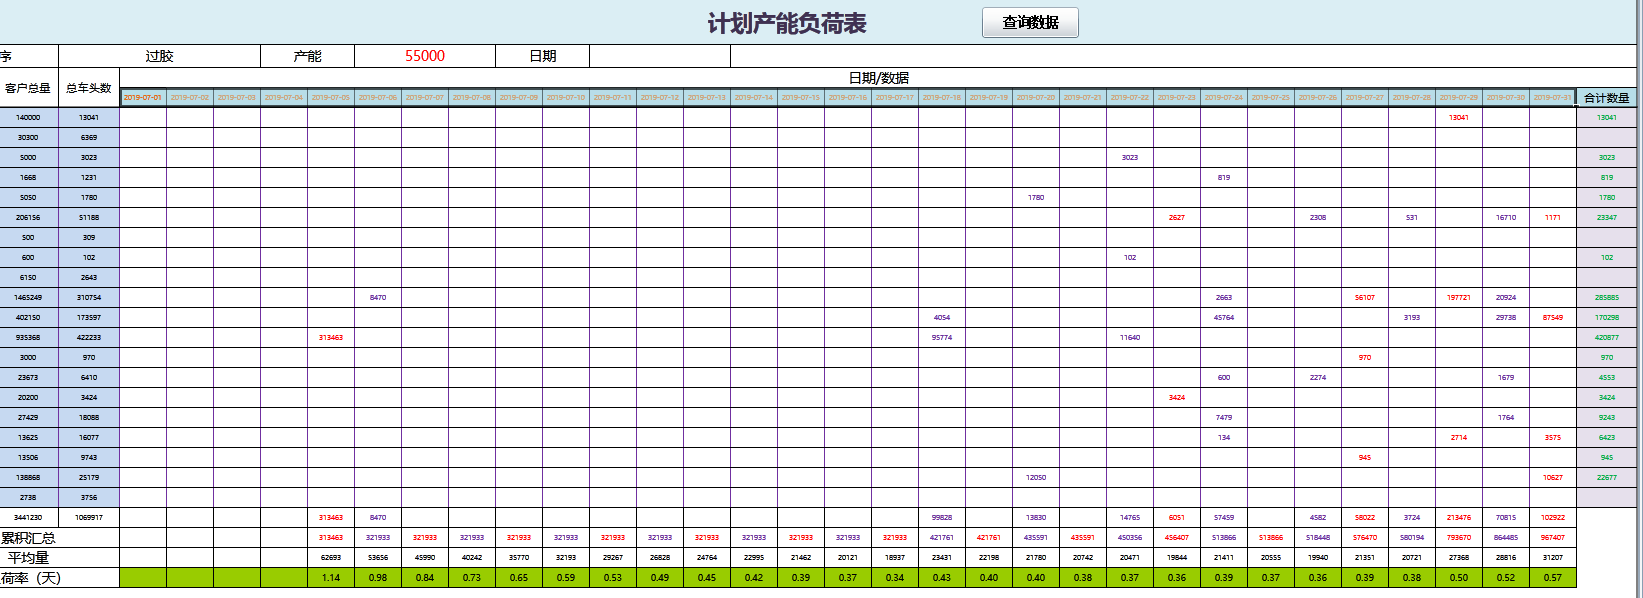
Task: Click the empty field right of 日期
Action: [x=660, y=56]
